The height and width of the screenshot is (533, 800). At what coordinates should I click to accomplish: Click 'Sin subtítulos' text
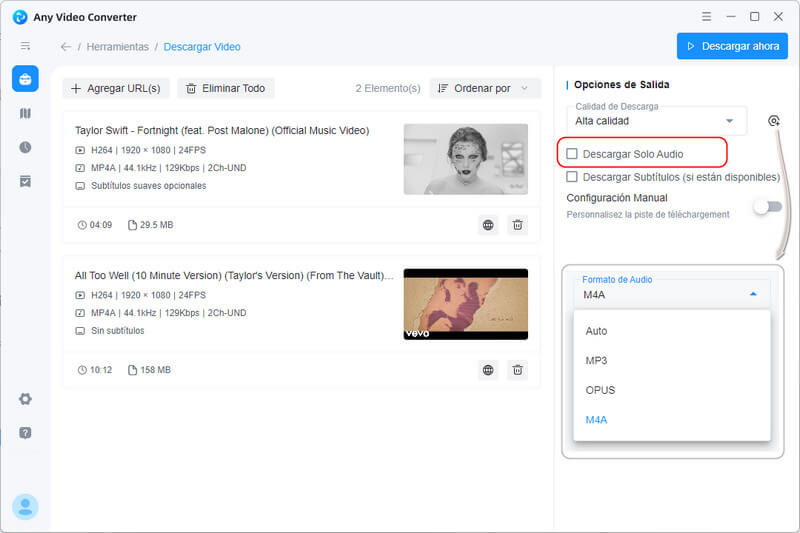[x=118, y=331]
